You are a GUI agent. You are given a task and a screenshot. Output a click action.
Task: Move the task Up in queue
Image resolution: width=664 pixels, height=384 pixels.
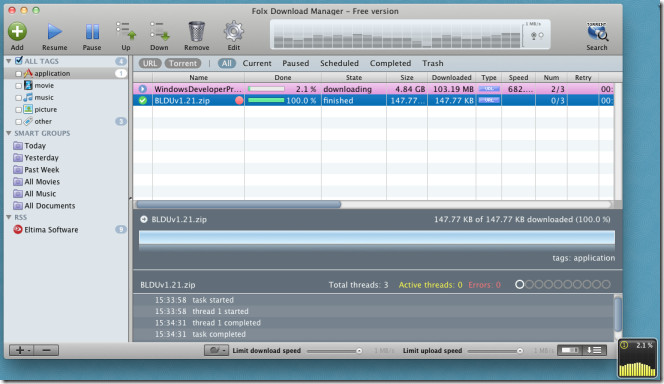pos(126,31)
